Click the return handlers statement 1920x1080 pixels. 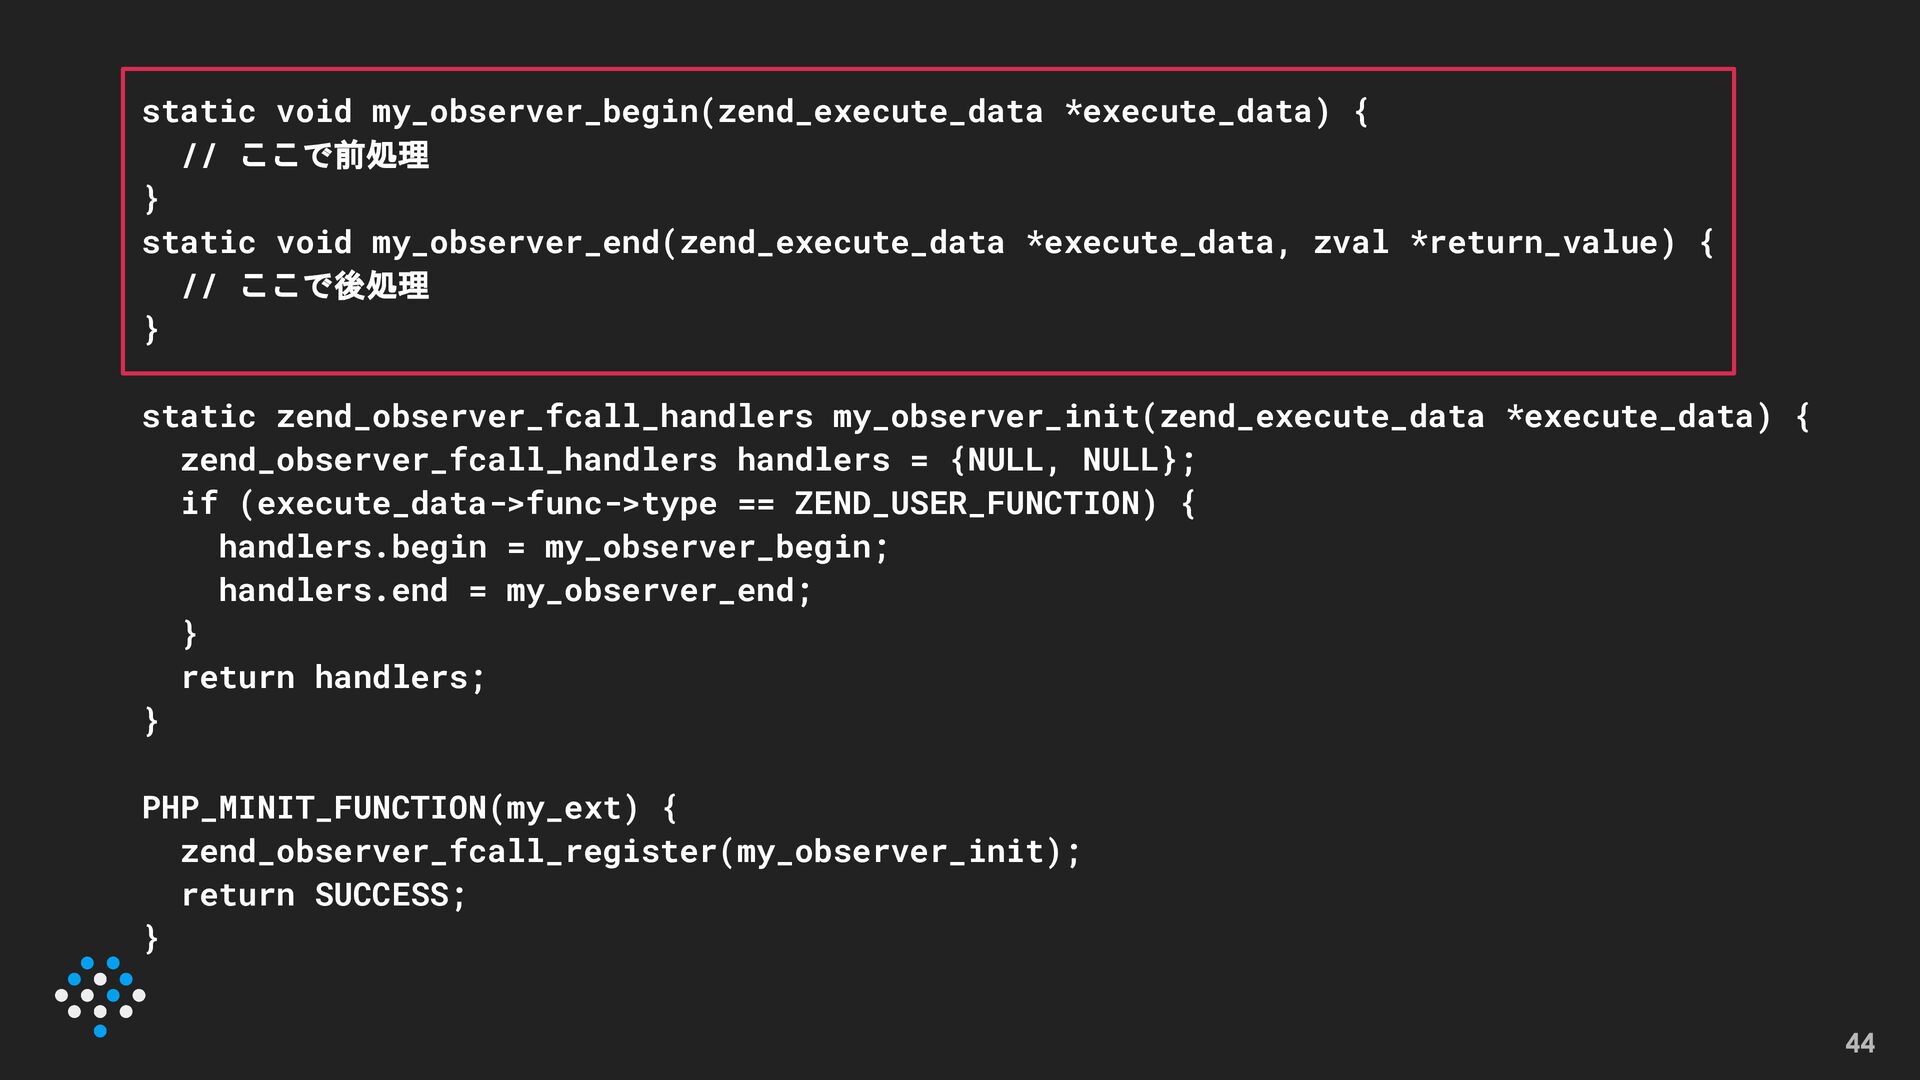[333, 677]
